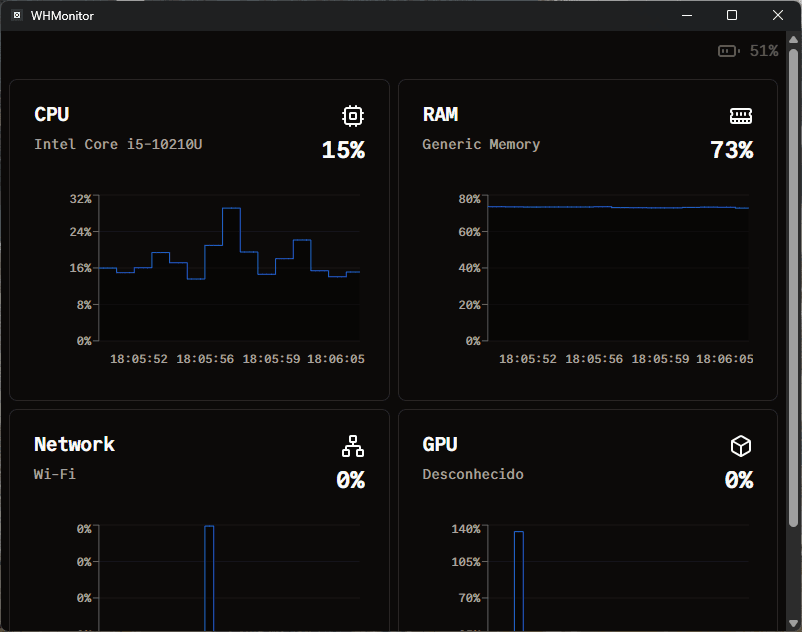
Task: Click the CPU processor chip icon
Action: click(x=352, y=116)
